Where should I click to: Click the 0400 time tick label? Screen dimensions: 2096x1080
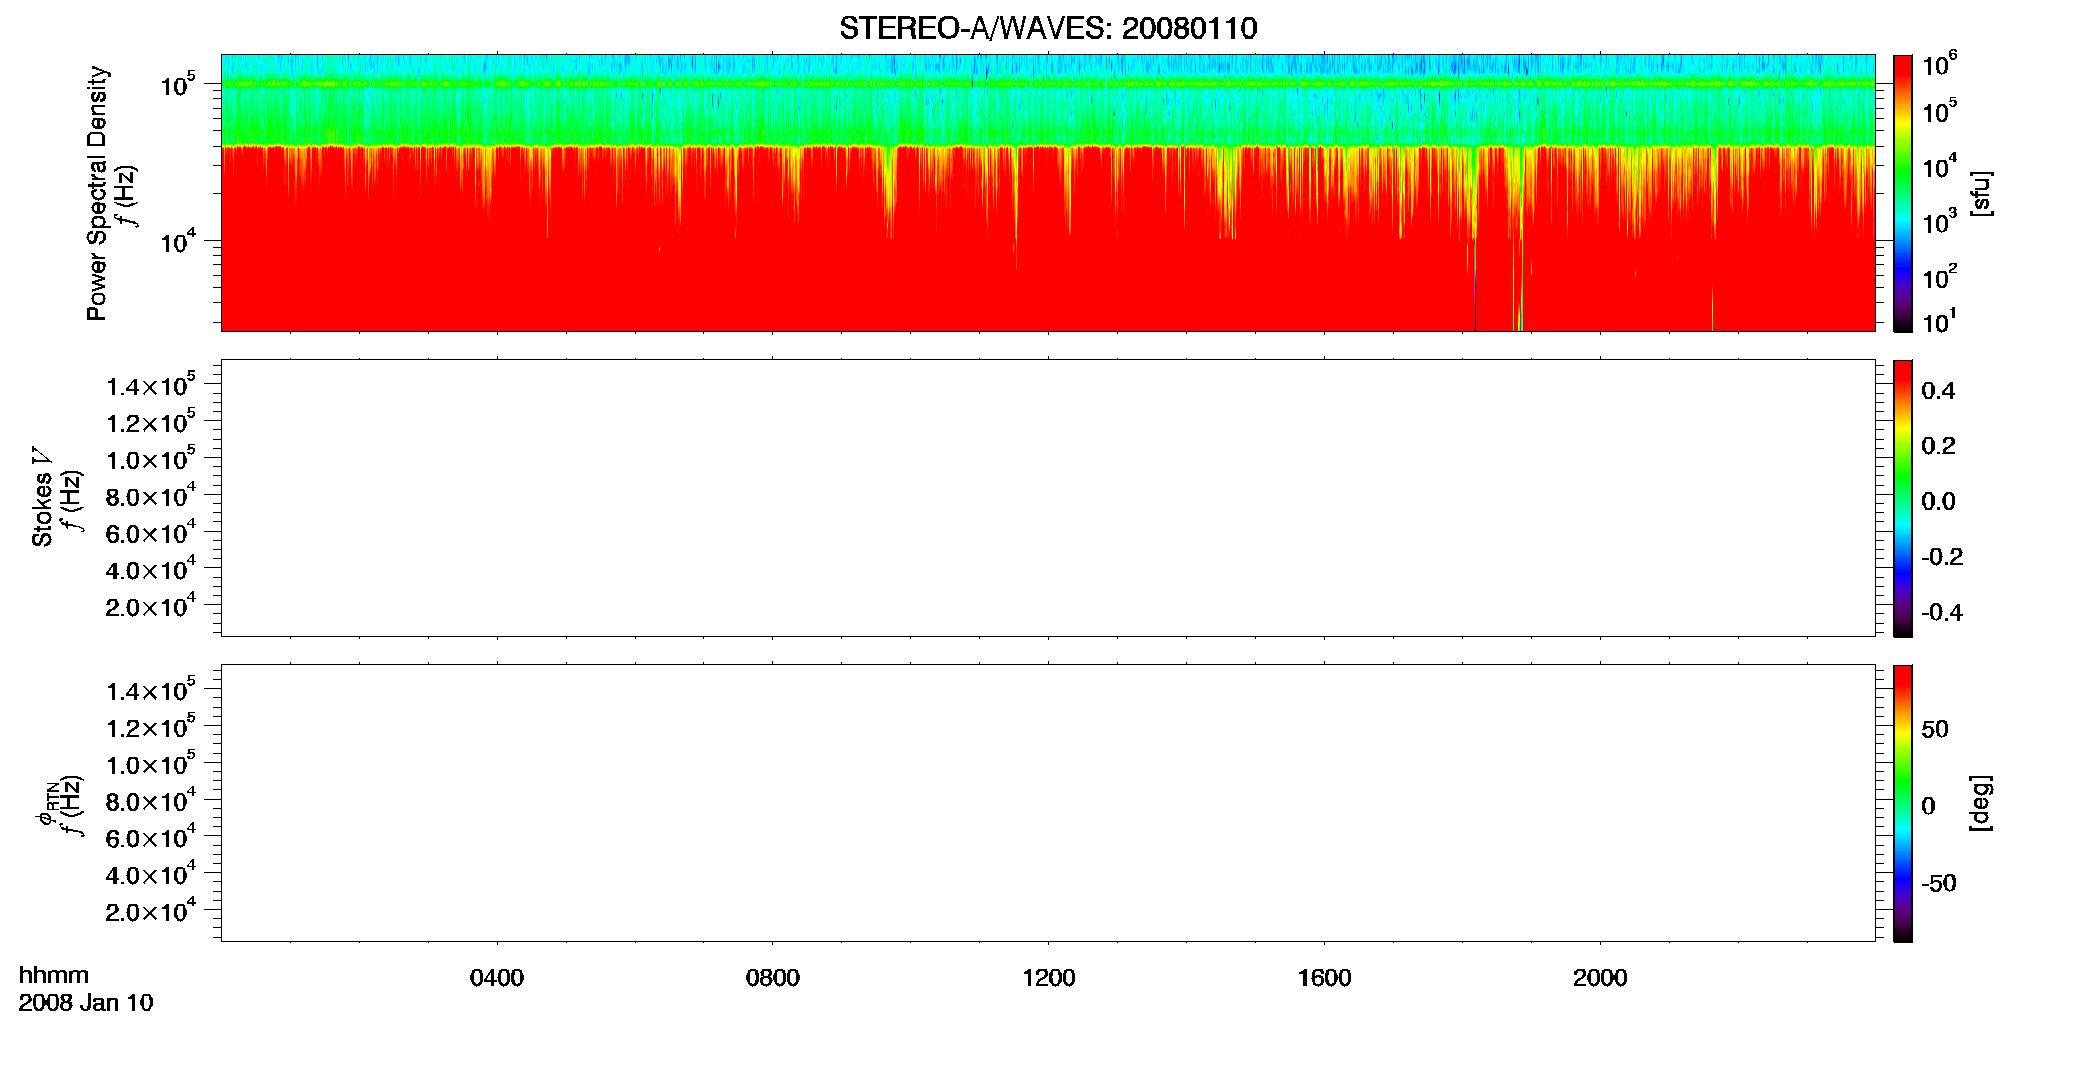497,977
